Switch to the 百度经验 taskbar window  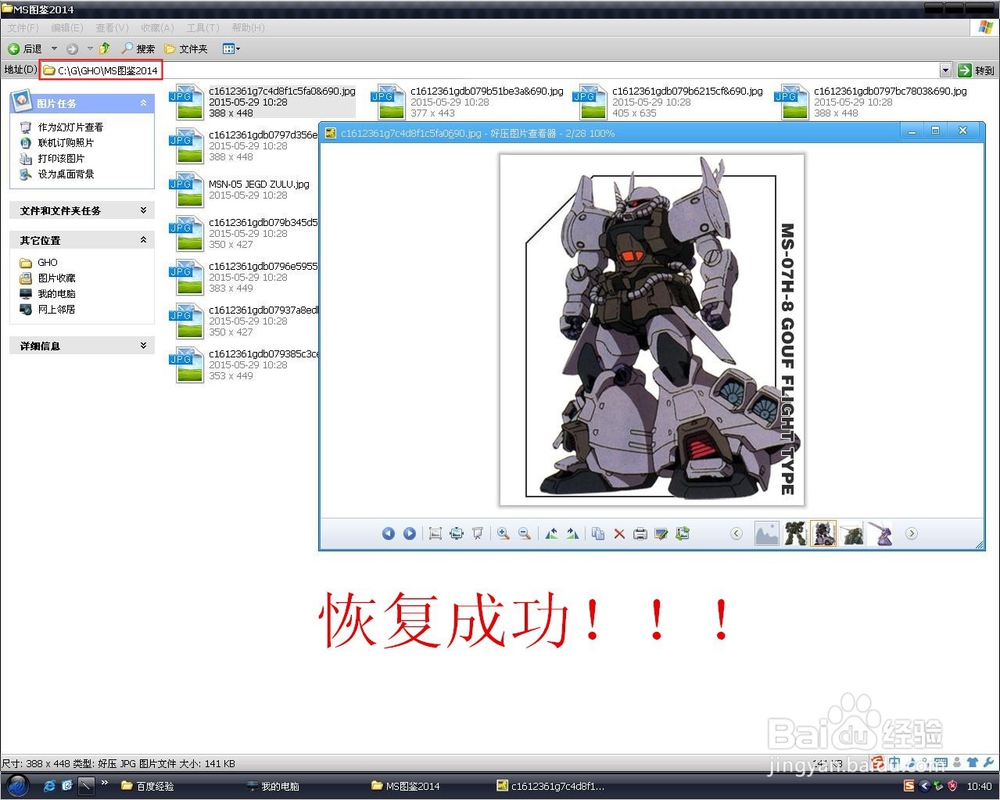(x=148, y=786)
